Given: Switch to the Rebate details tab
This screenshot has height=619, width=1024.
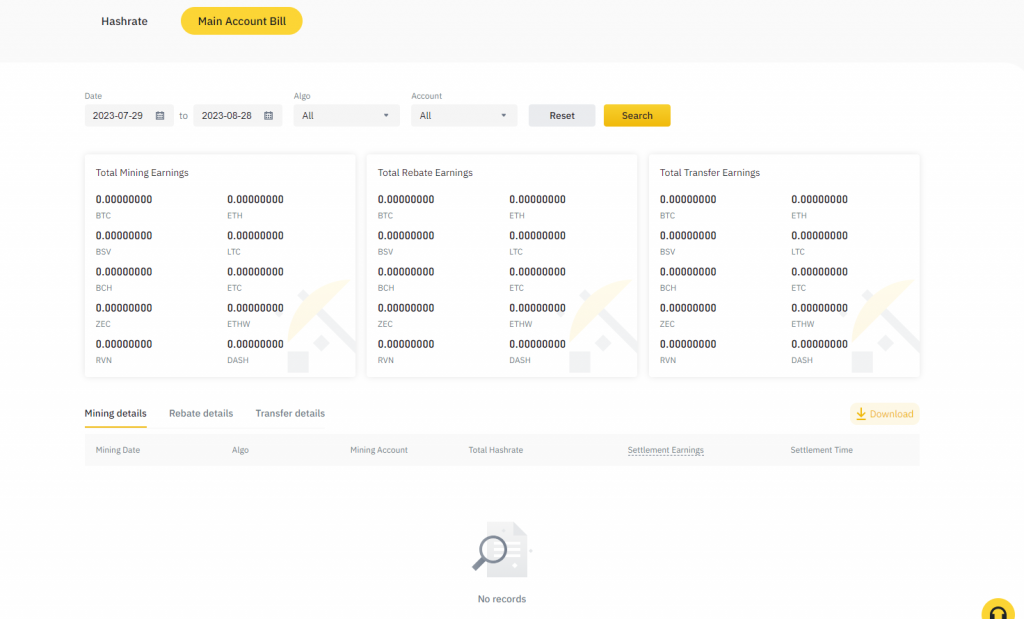Looking at the screenshot, I should (x=202, y=413).
